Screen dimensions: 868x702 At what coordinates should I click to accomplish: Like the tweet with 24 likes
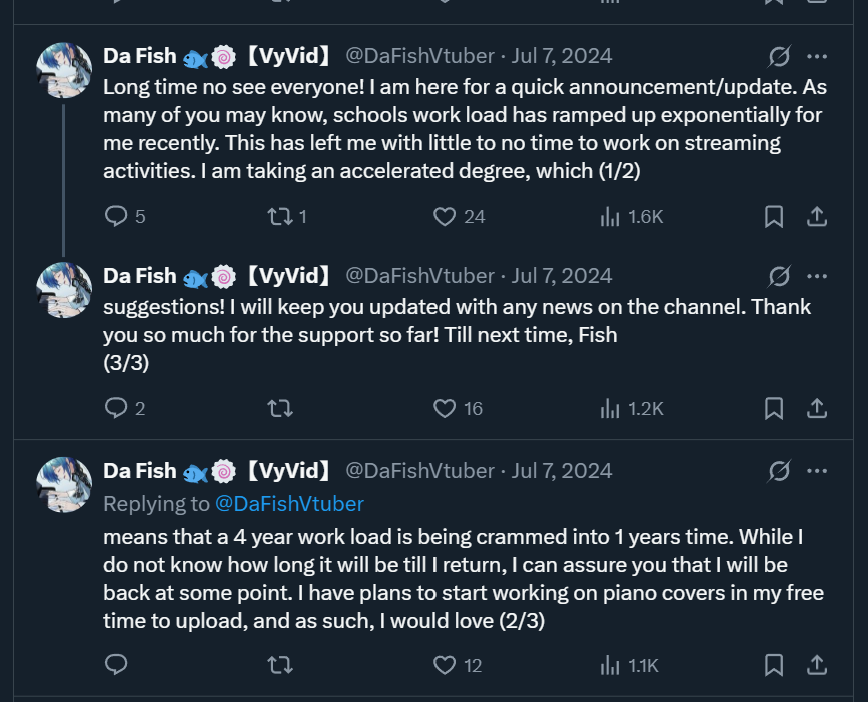(445, 216)
